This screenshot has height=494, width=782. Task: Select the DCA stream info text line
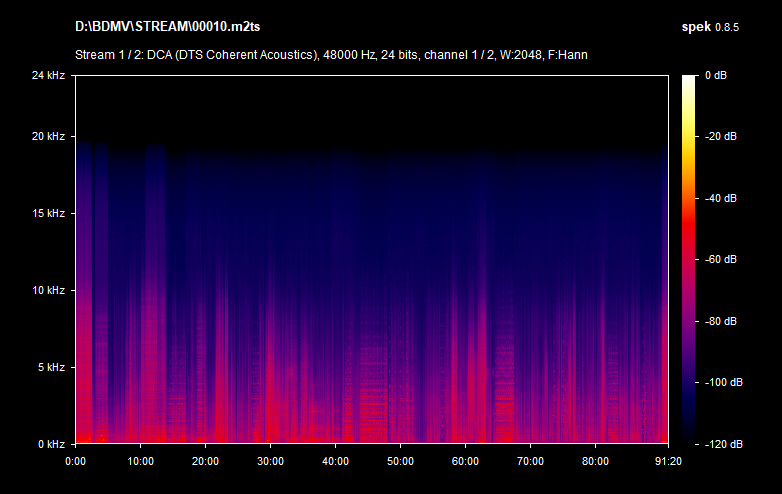click(x=330, y=54)
